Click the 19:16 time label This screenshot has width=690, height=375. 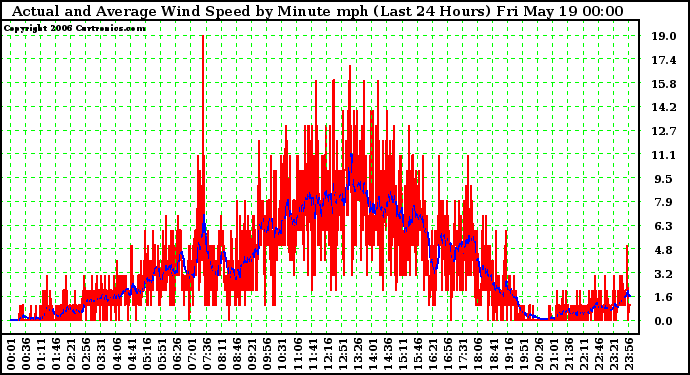508,354
